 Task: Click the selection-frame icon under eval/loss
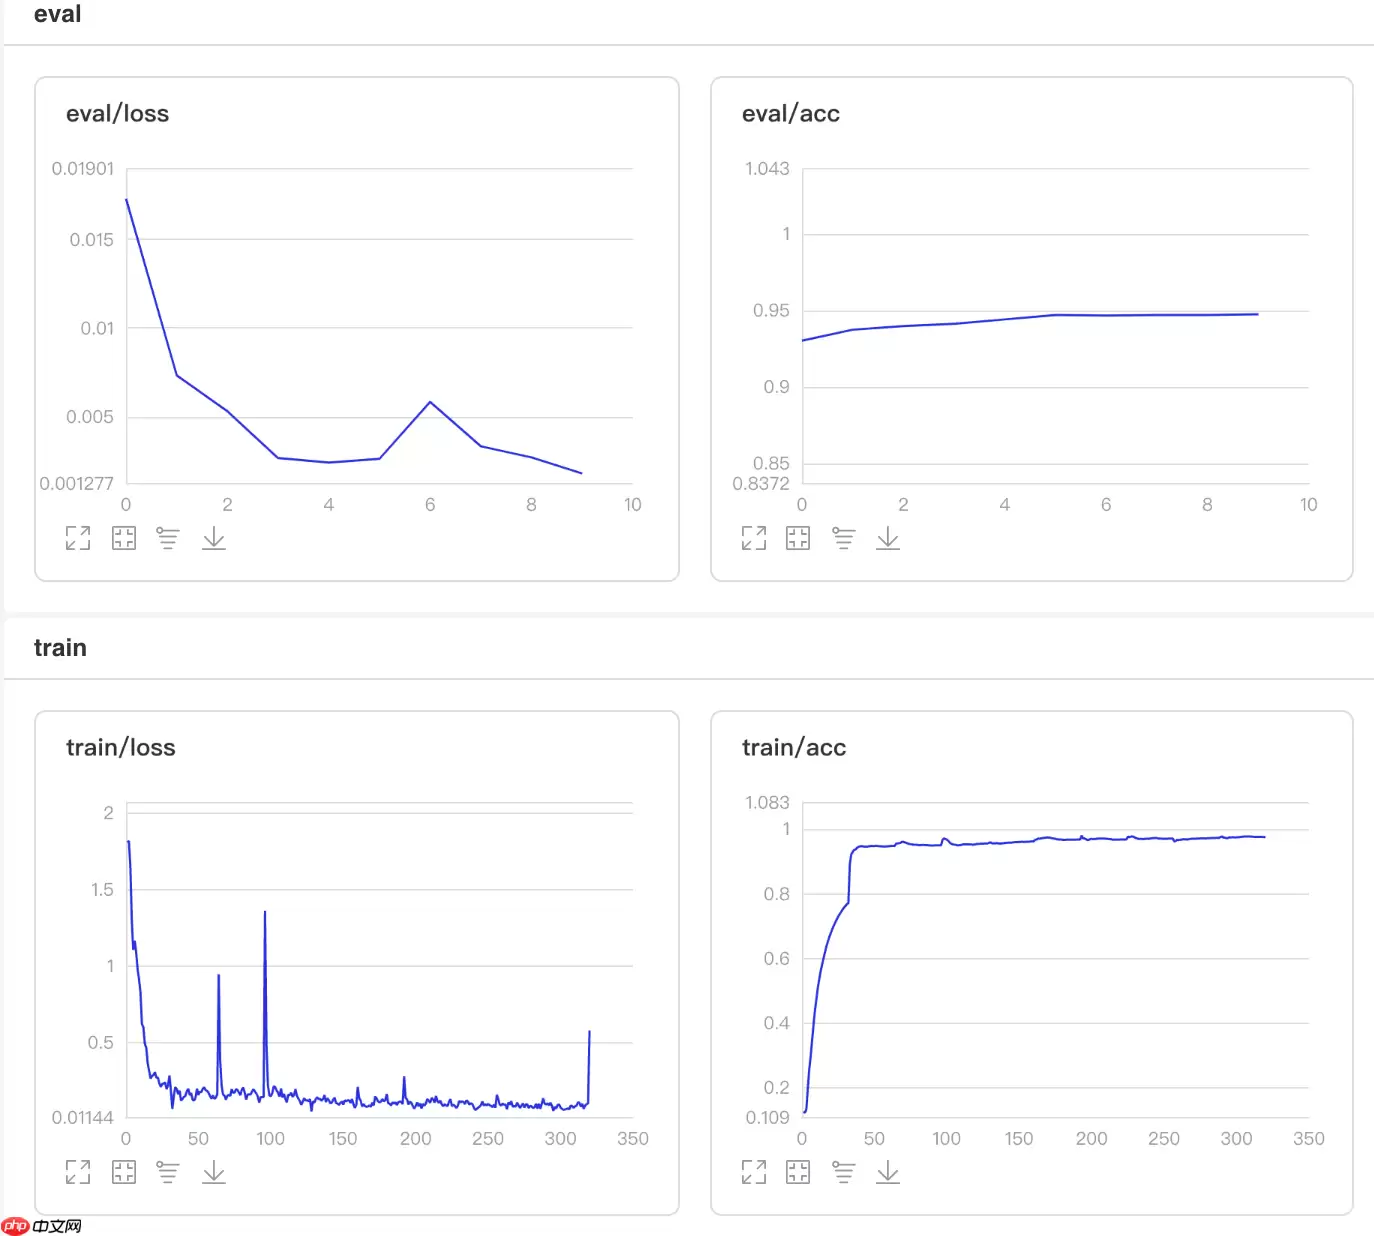[x=124, y=538]
